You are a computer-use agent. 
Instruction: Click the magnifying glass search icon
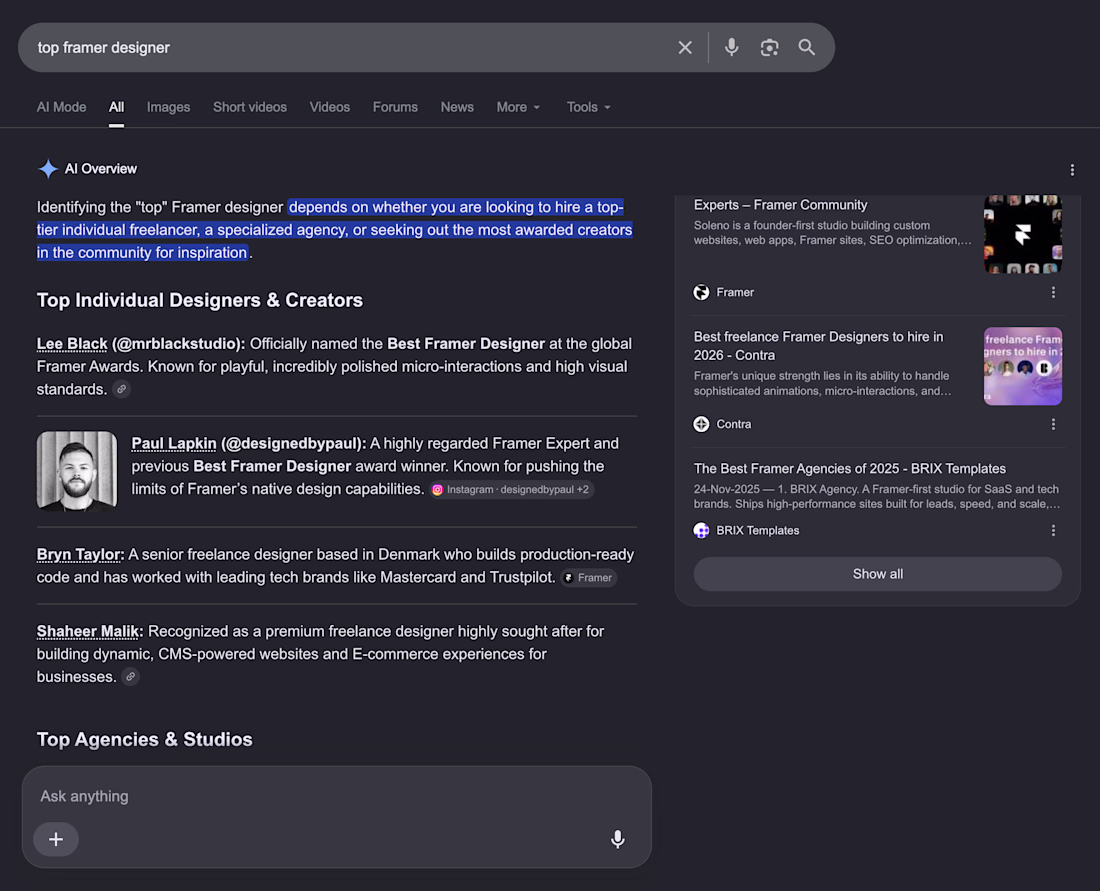pos(807,48)
